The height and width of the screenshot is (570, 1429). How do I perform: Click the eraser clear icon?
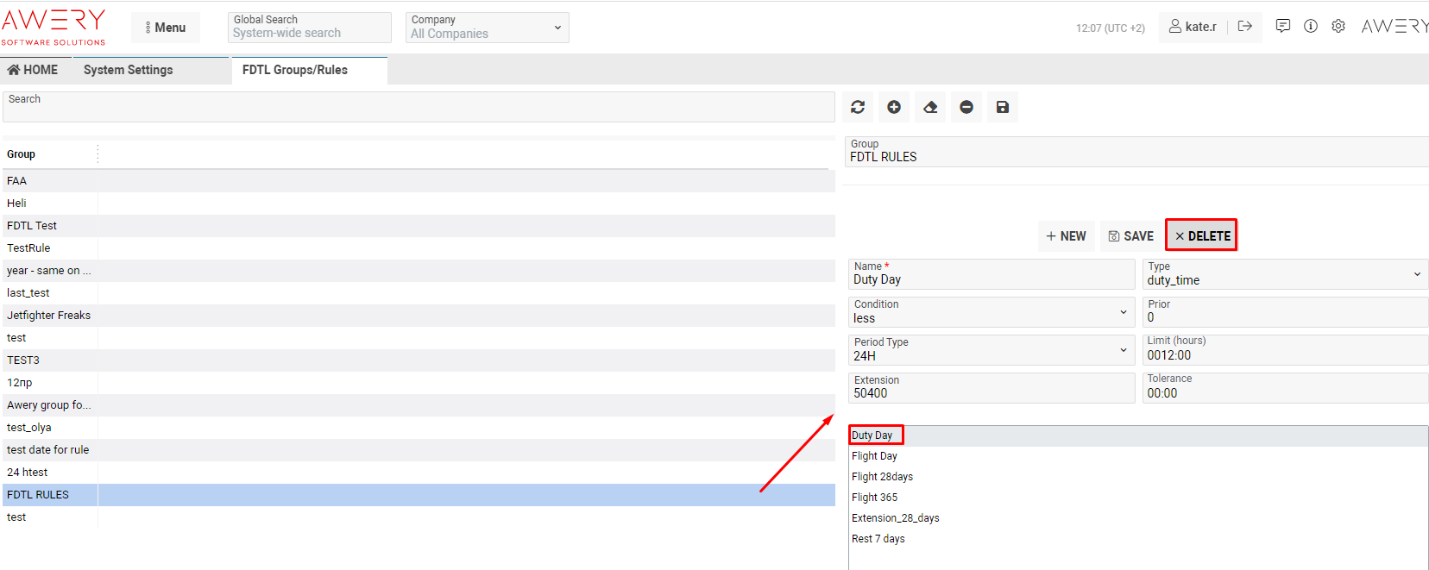(930, 108)
